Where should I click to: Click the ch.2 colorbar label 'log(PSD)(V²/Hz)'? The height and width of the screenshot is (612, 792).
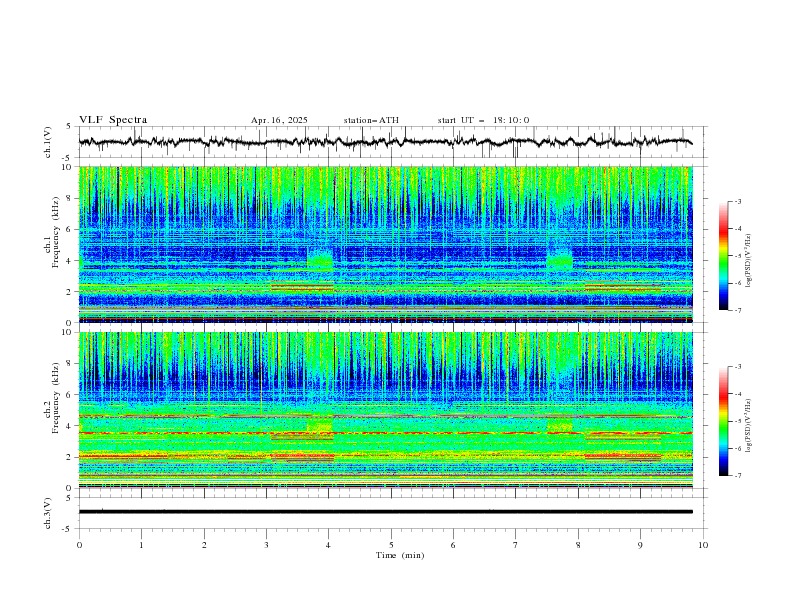[x=749, y=425]
